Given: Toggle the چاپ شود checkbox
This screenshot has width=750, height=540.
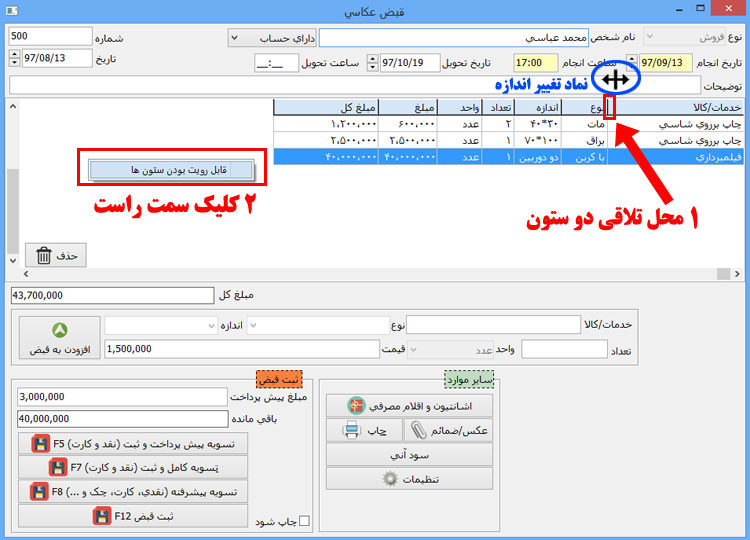Looking at the screenshot, I should pyautogui.click(x=305, y=521).
